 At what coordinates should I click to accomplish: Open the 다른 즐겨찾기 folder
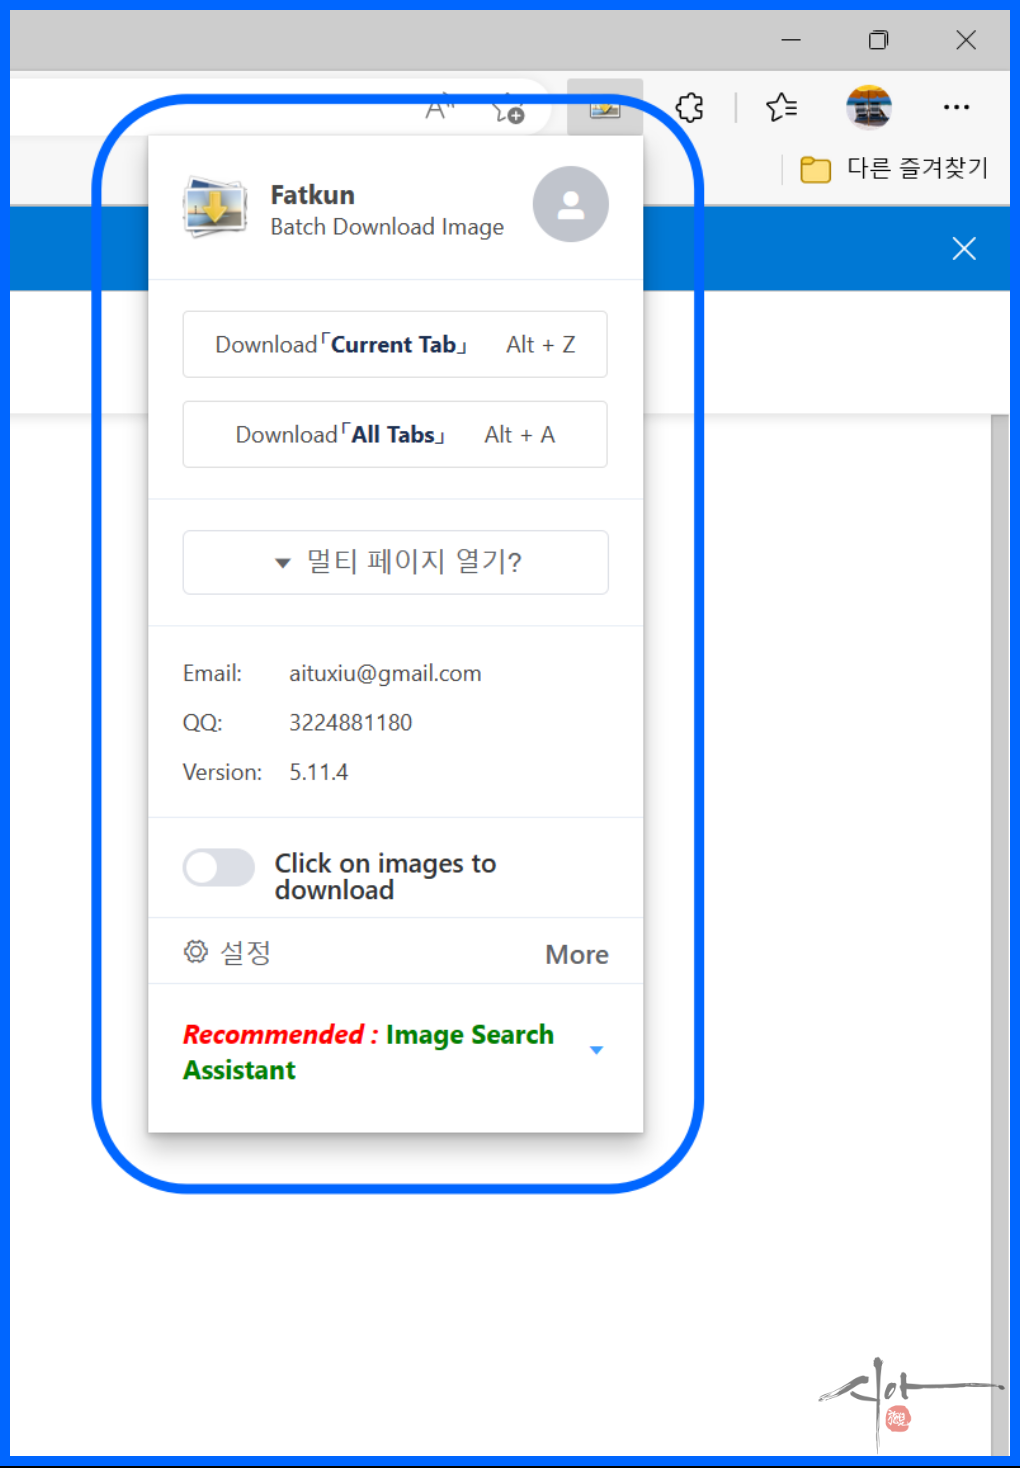tap(894, 168)
